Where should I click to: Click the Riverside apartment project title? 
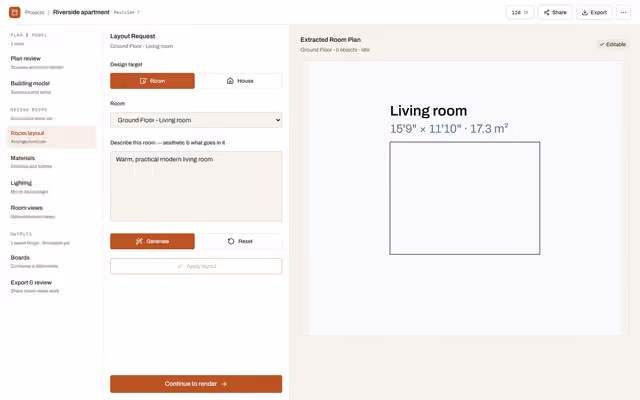point(81,12)
